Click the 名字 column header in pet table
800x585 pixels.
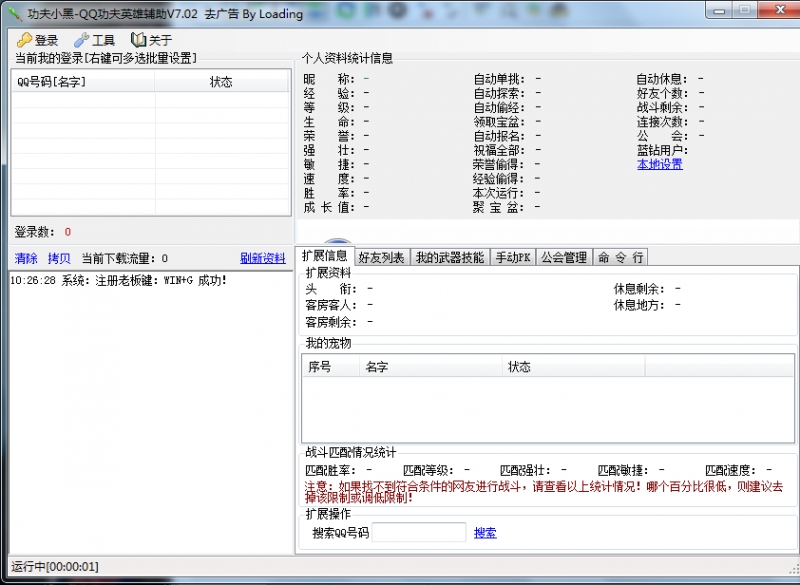tap(431, 367)
